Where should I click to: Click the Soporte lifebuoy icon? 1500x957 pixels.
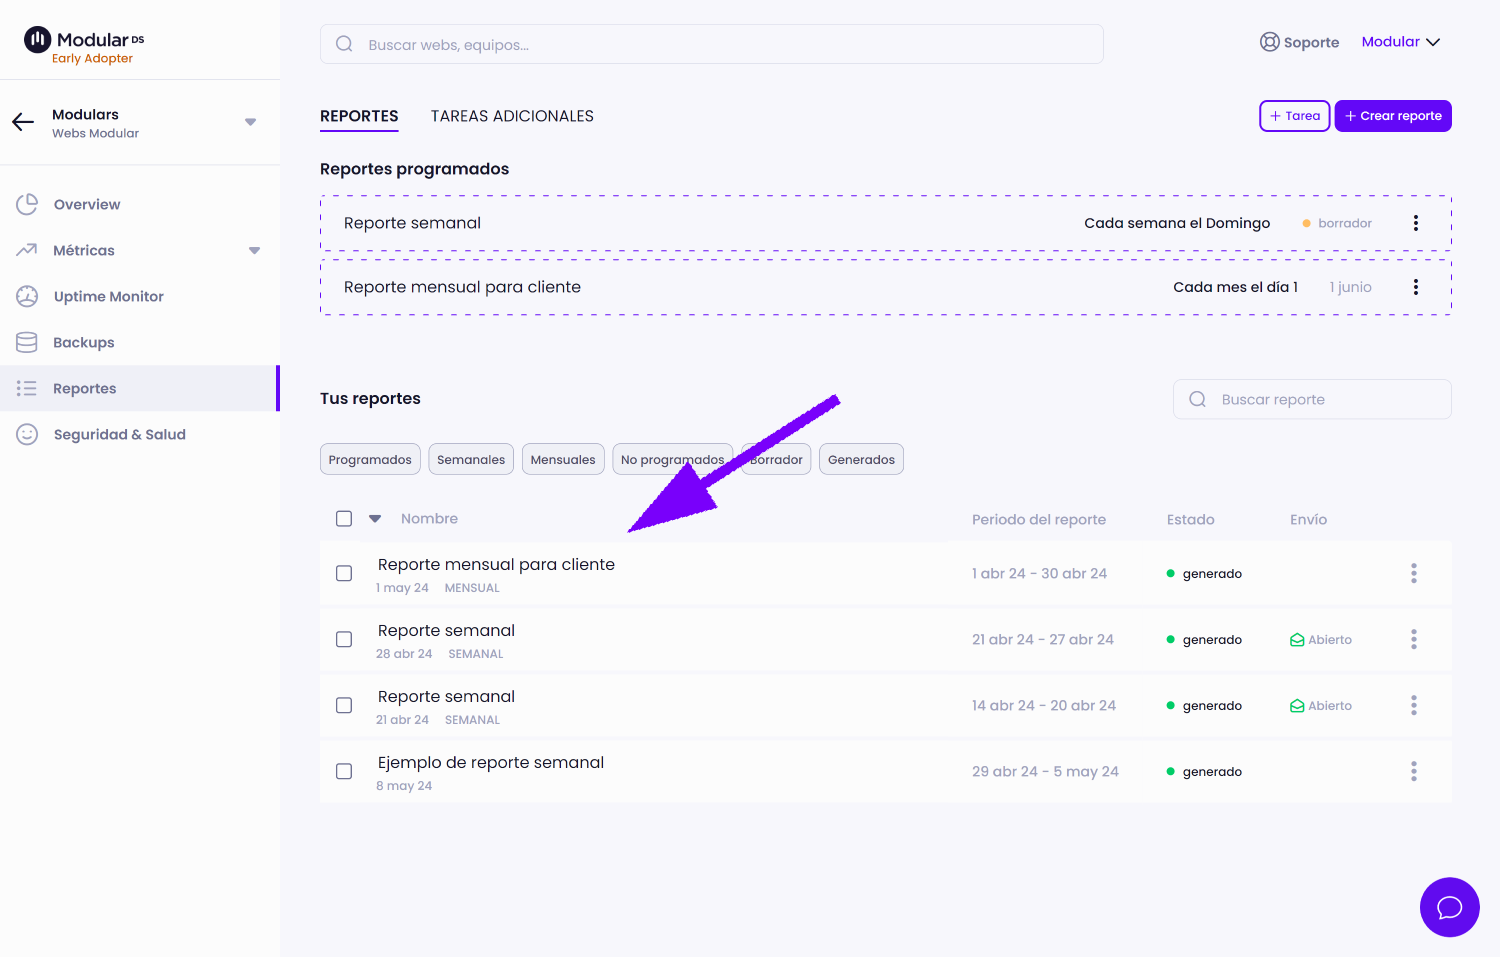pos(1269,42)
